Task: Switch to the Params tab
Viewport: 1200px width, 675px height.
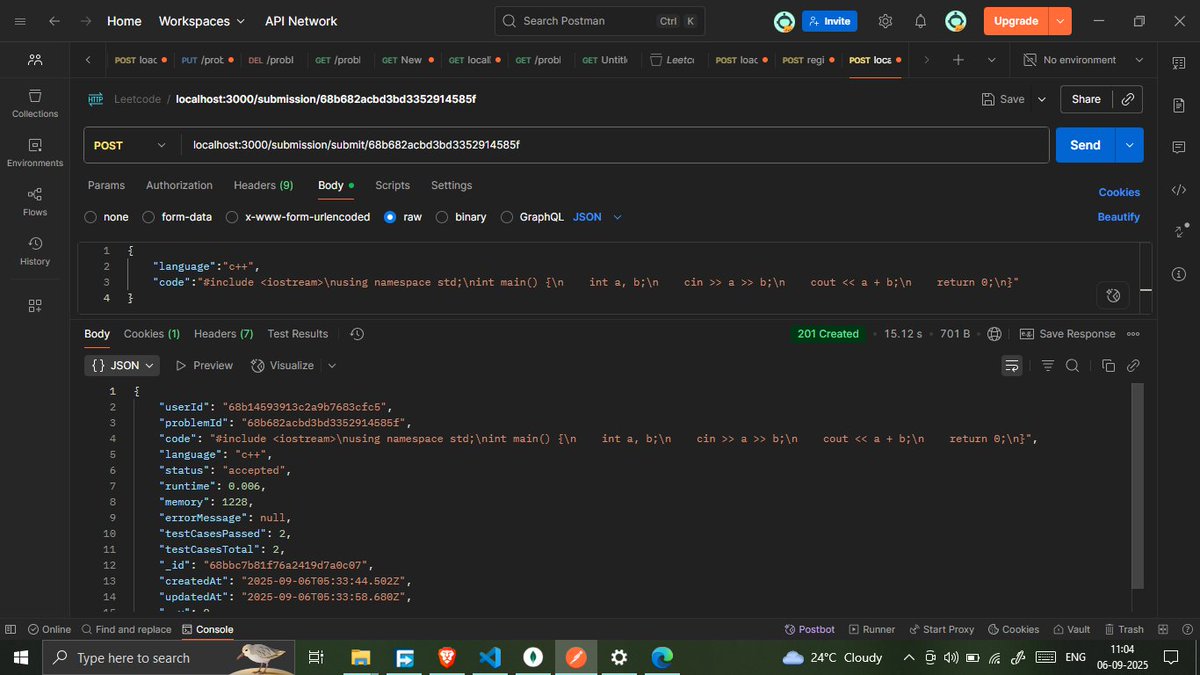Action: (x=106, y=186)
